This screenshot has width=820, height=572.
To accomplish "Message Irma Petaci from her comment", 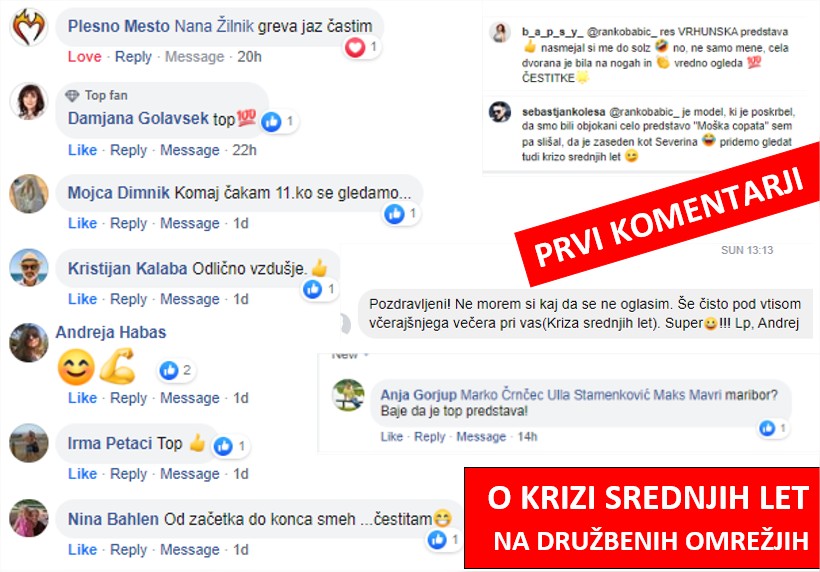I will [190, 474].
